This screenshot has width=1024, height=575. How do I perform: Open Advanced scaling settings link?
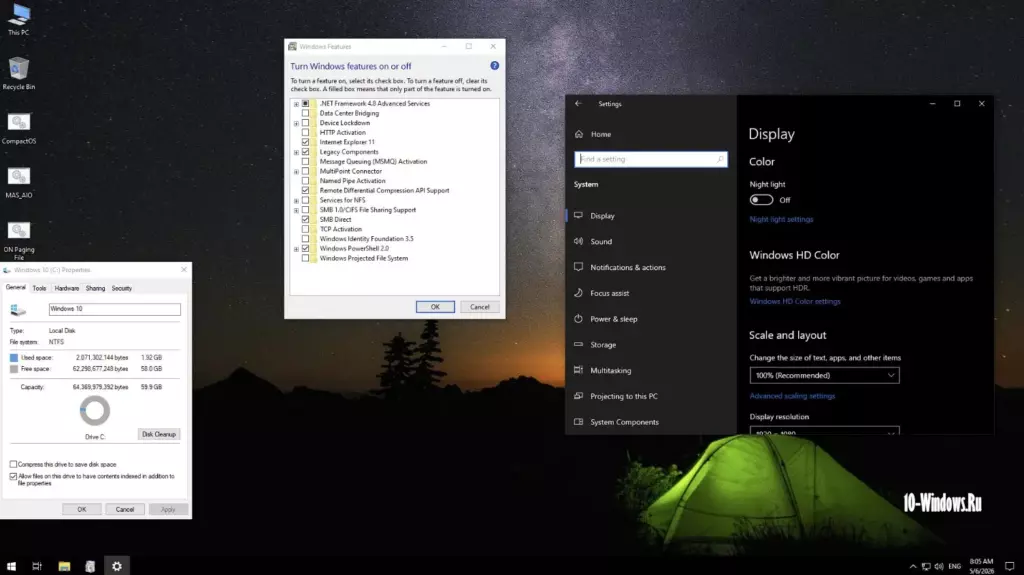pyautogui.click(x=792, y=396)
